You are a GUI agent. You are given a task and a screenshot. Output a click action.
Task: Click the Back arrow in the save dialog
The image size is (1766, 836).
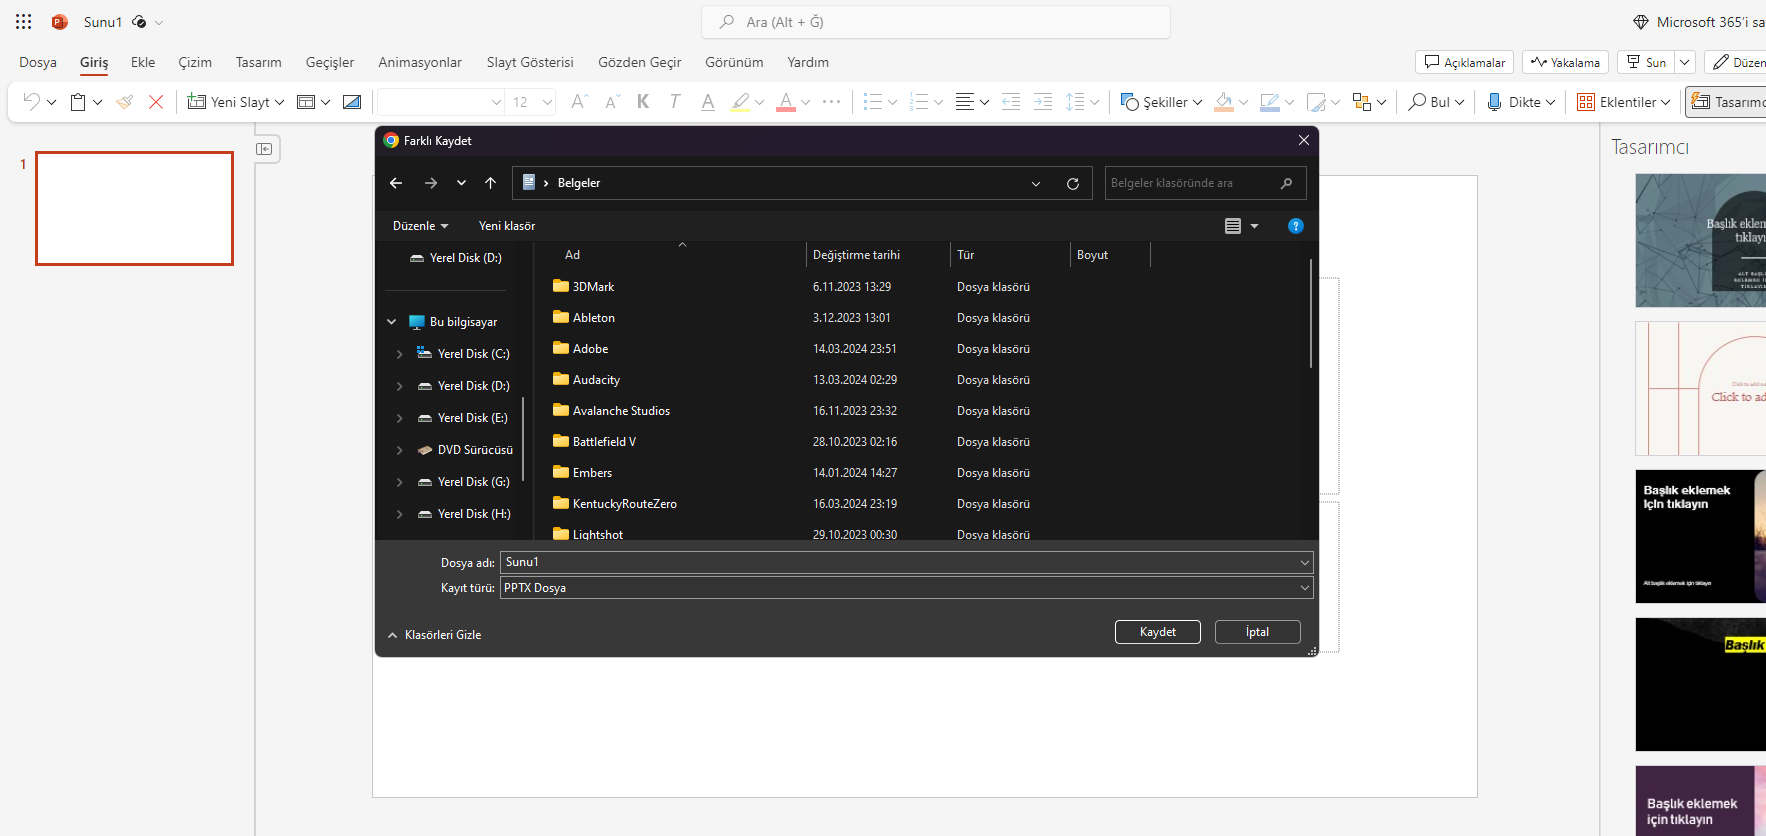tap(396, 183)
